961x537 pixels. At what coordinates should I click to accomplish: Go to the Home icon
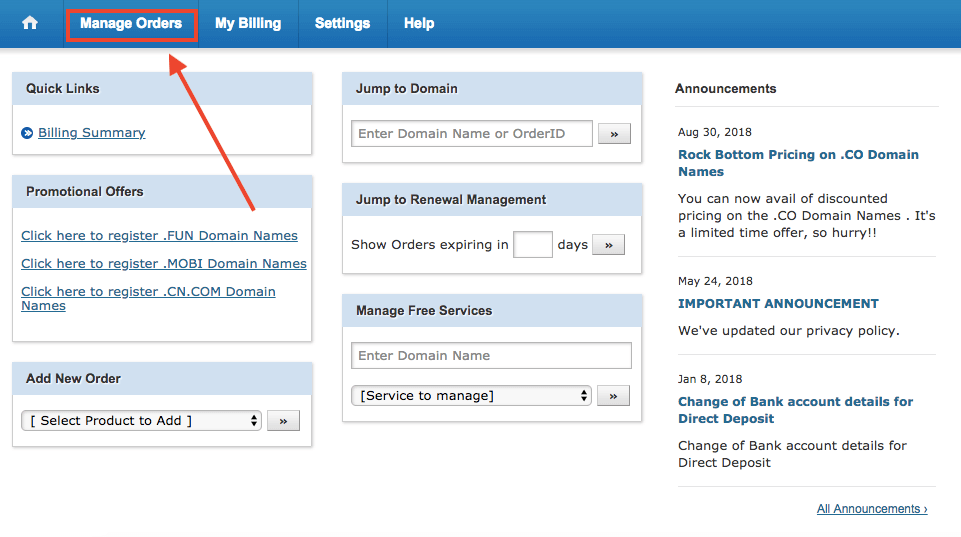coord(29,23)
